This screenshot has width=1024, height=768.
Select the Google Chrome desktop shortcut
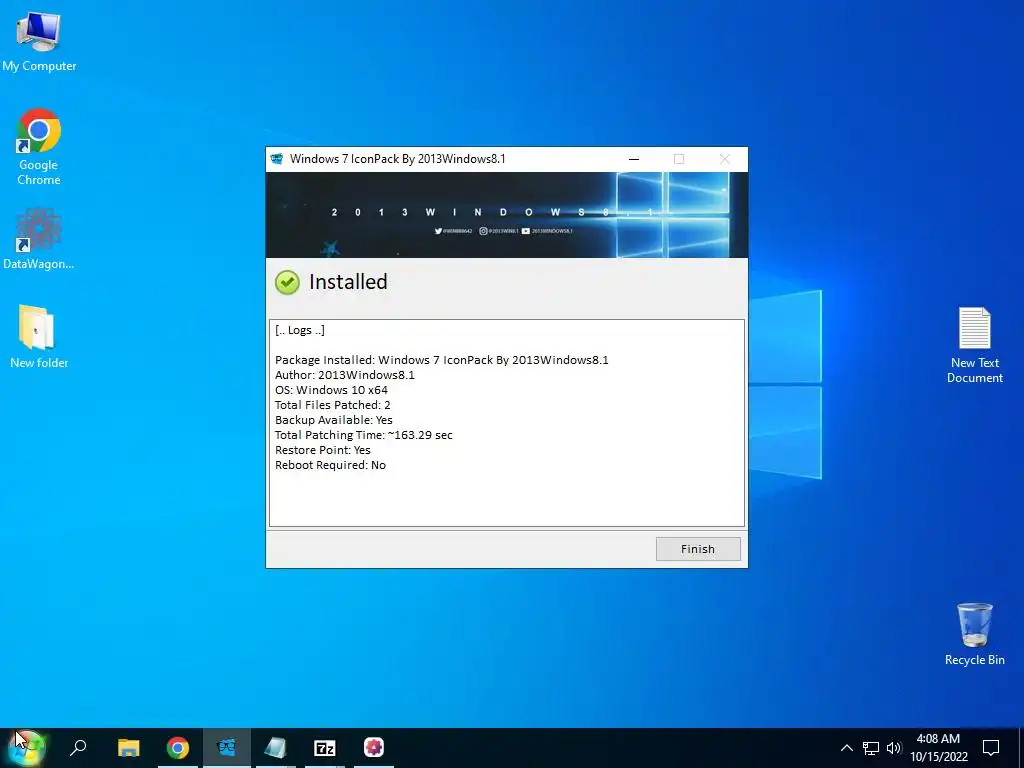point(39,147)
